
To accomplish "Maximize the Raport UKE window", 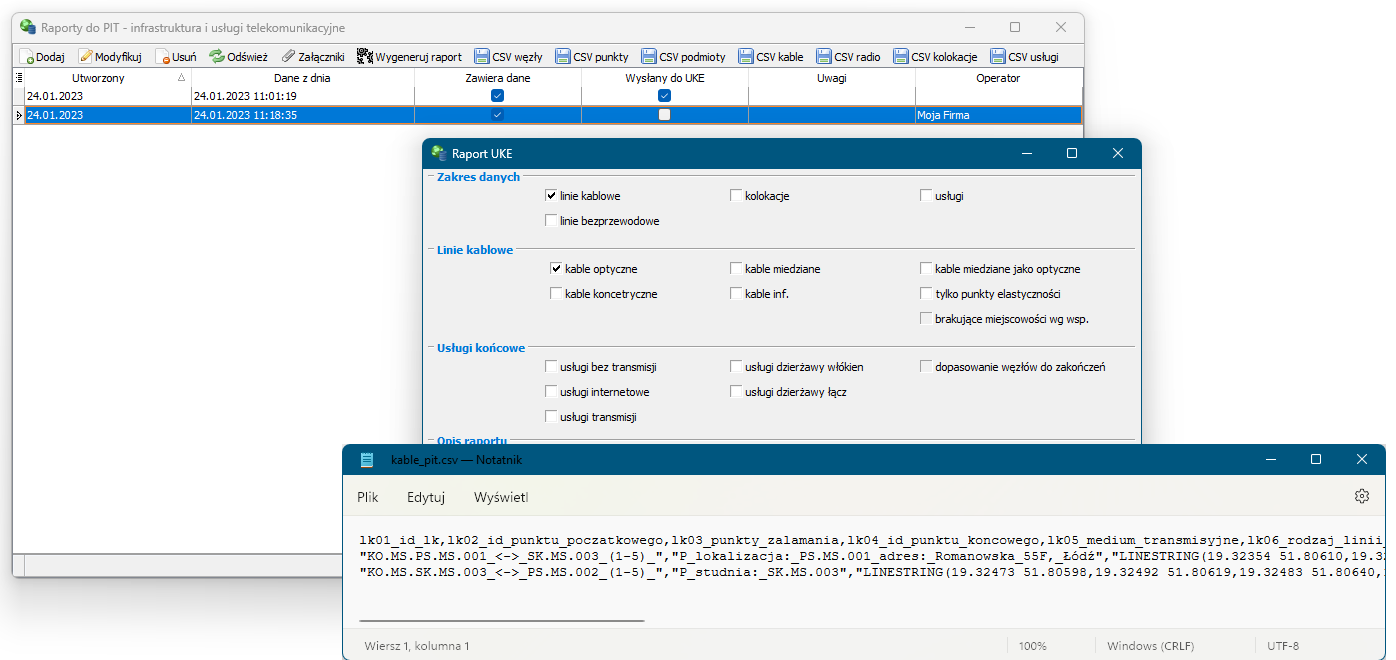I will click(1072, 153).
